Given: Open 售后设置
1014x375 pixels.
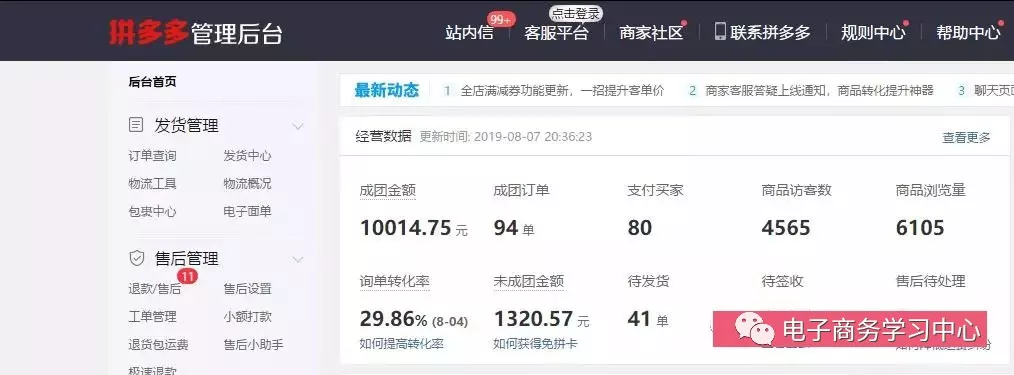Looking at the screenshot, I should tap(247, 289).
